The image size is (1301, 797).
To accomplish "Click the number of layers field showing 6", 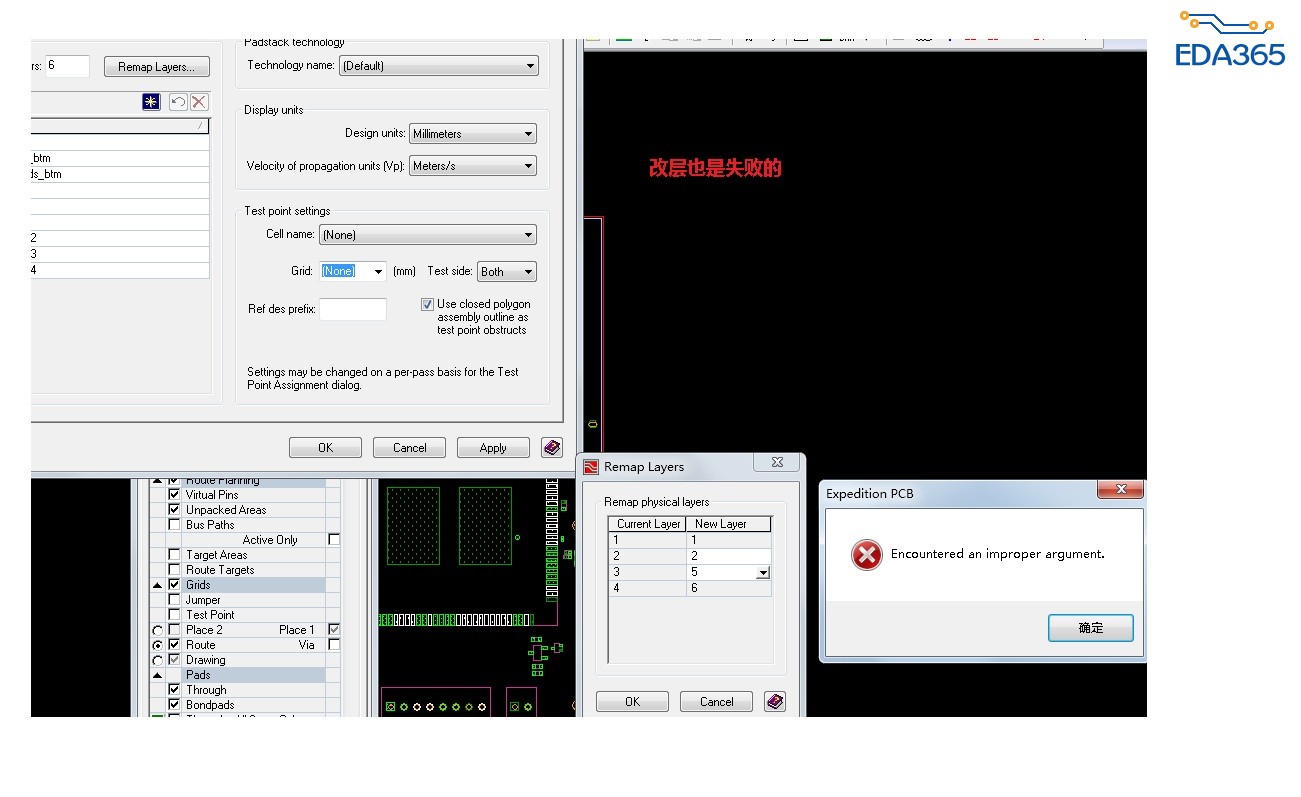I will coord(67,66).
